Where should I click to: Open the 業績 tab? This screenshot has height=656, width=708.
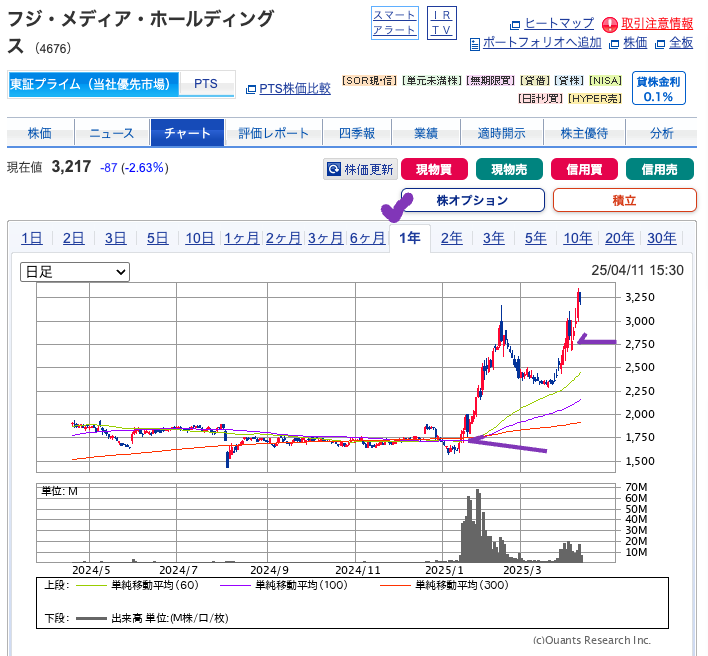(426, 133)
